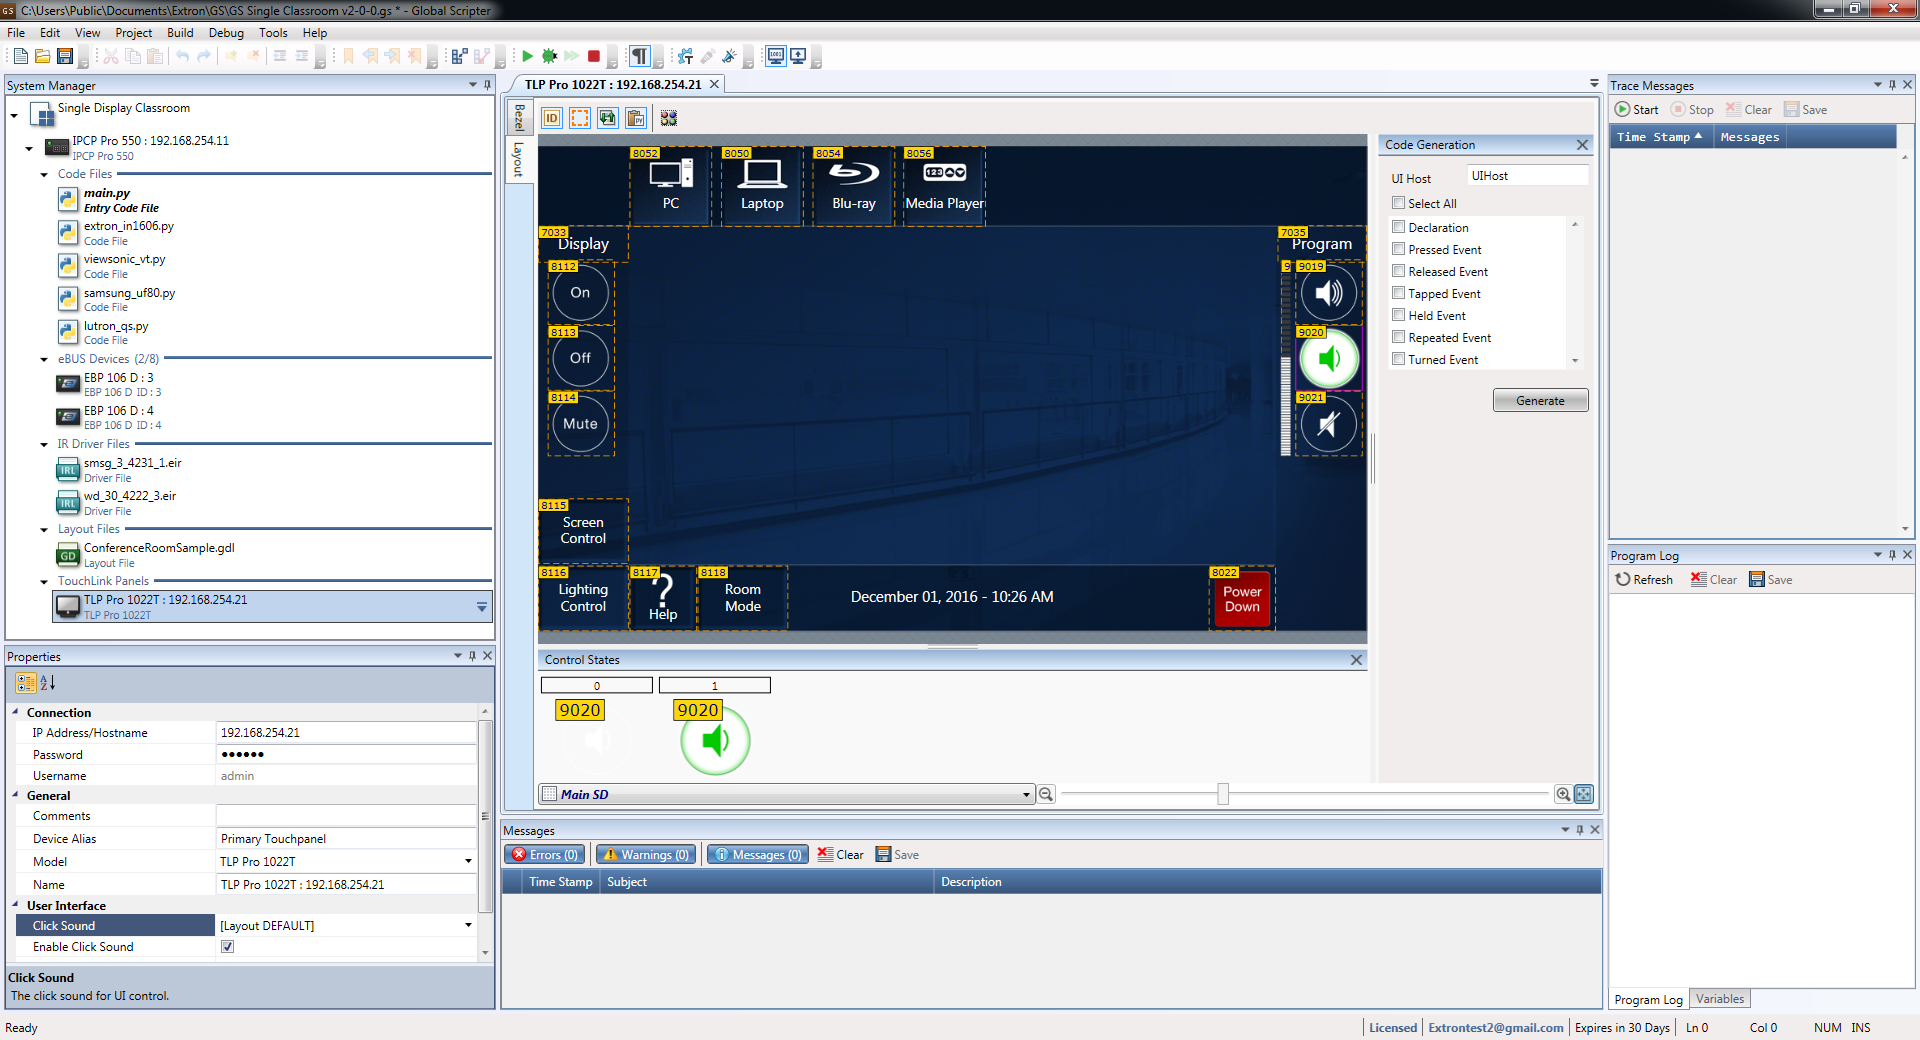The image size is (1920, 1040).
Task: Enable the Pressed Event checkbox
Action: [1399, 249]
